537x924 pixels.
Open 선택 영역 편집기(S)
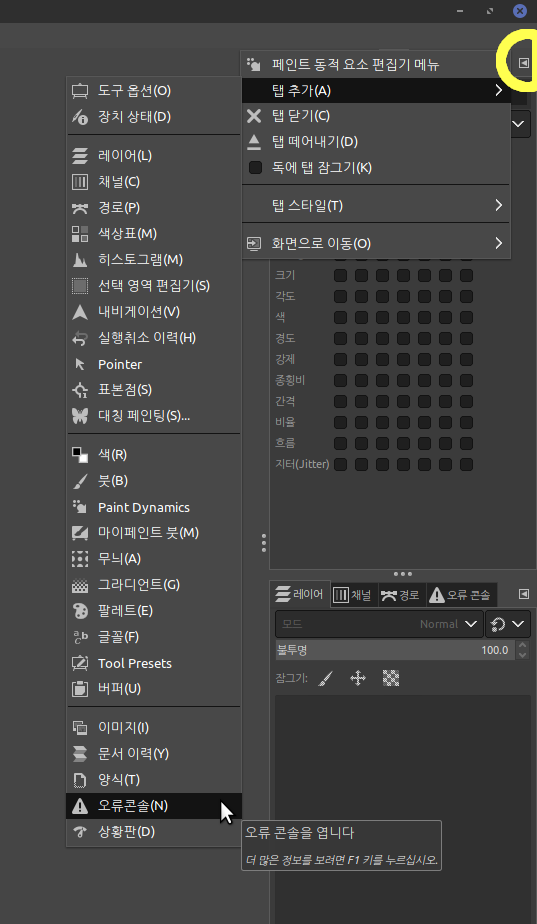point(153,286)
